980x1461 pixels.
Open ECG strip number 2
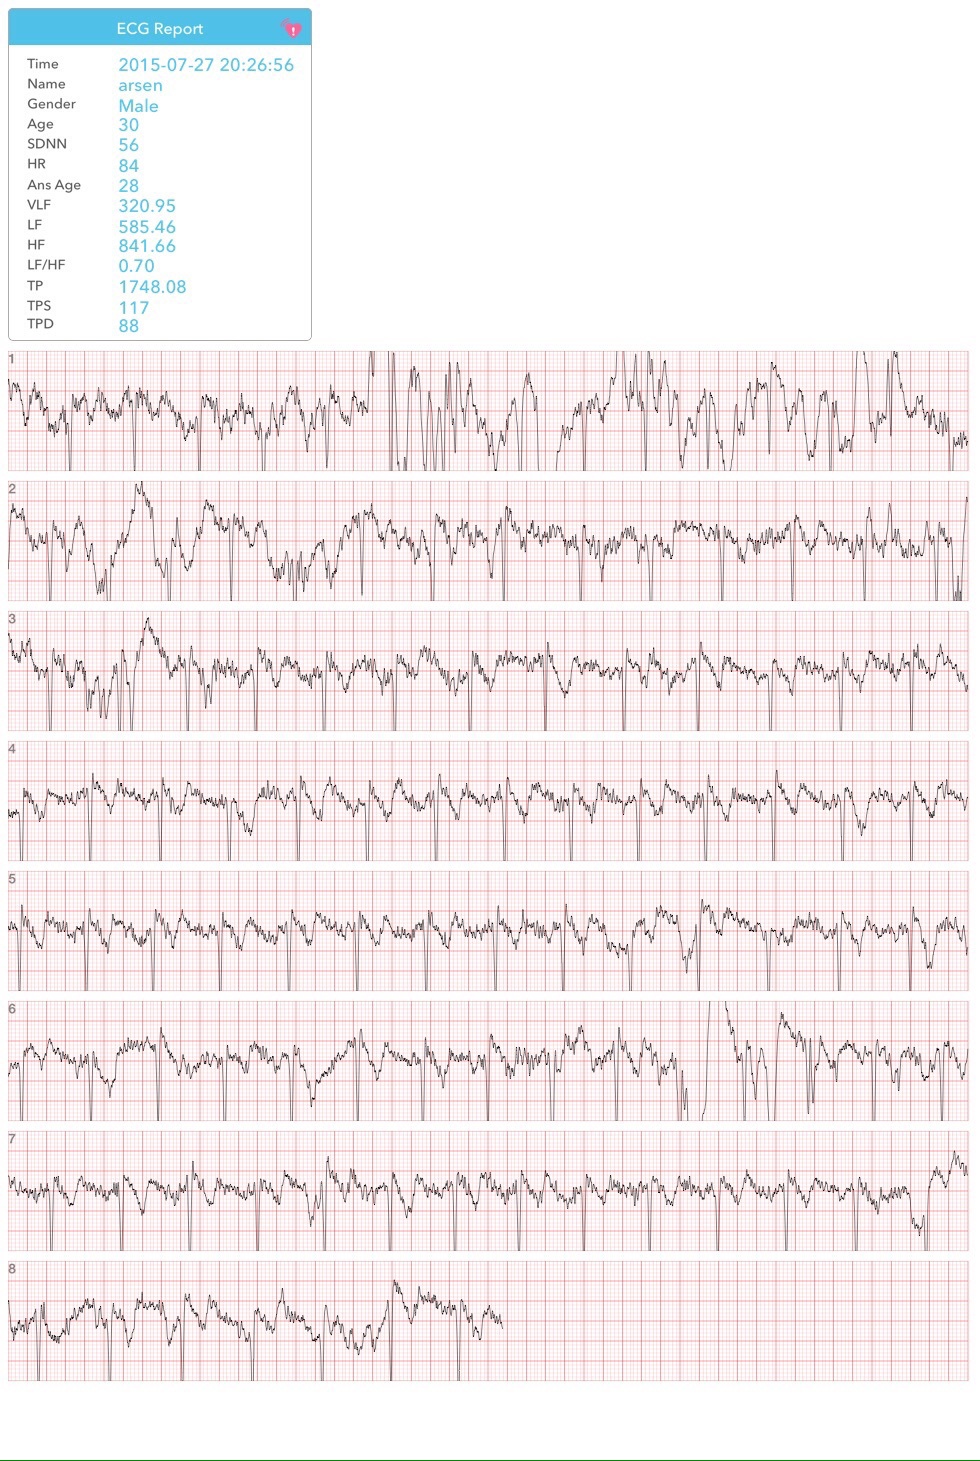pyautogui.click(x=488, y=541)
